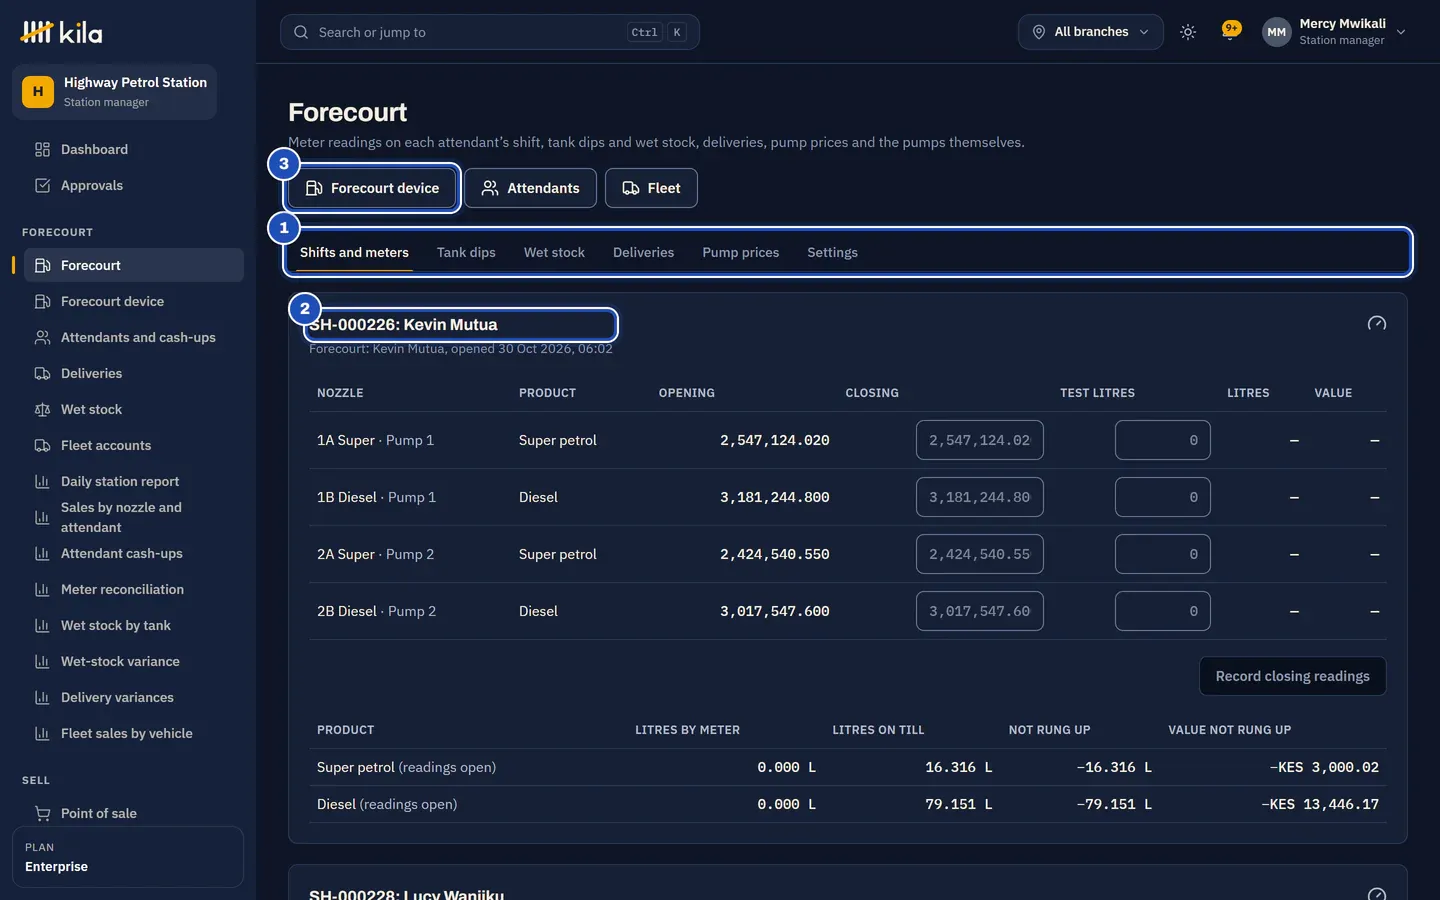The image size is (1440, 900).
Task: Switch to the Wet stock tab
Action: (554, 252)
